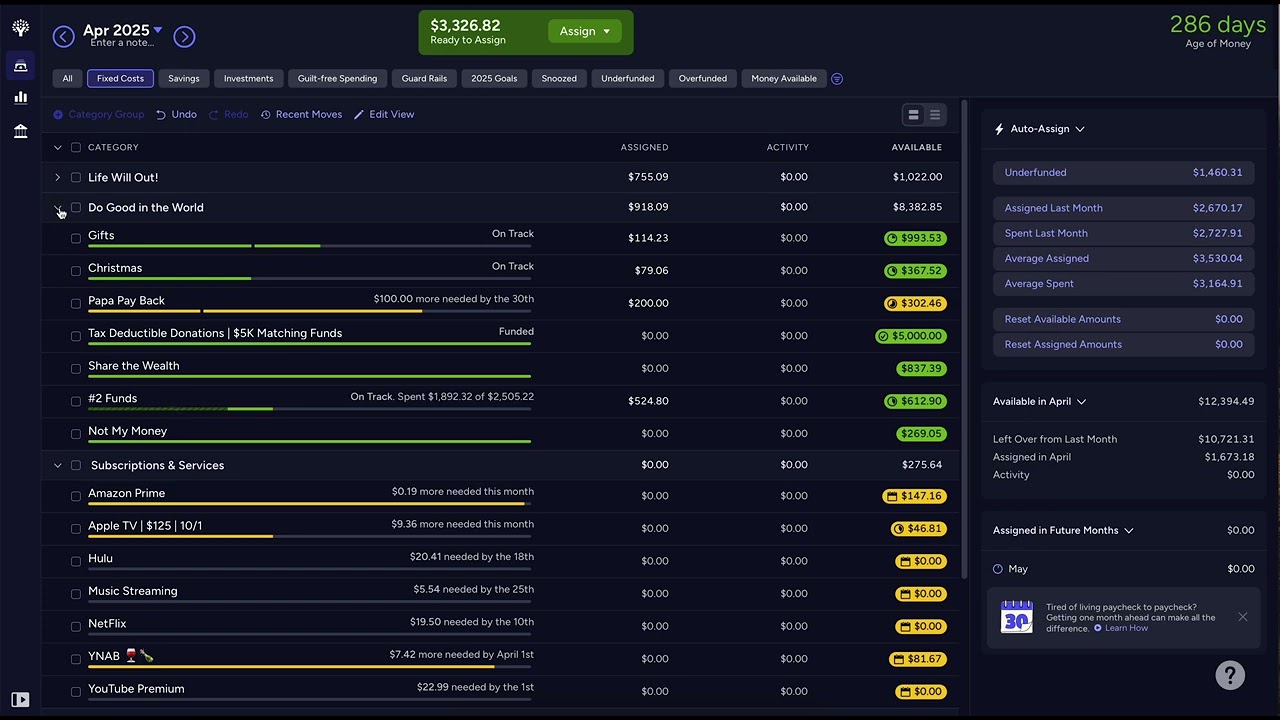Collapse the Available in April section
Image resolution: width=1280 pixels, height=720 pixels.
point(1040,402)
